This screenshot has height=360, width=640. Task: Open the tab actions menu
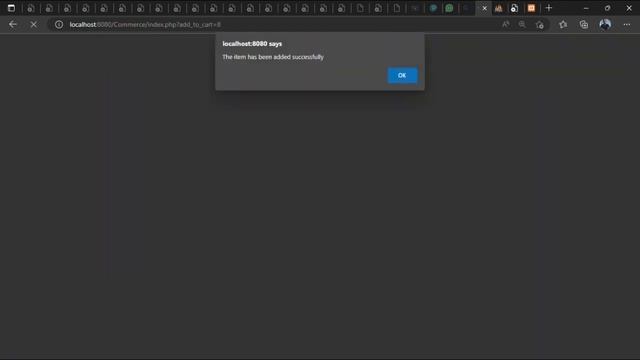[11, 8]
